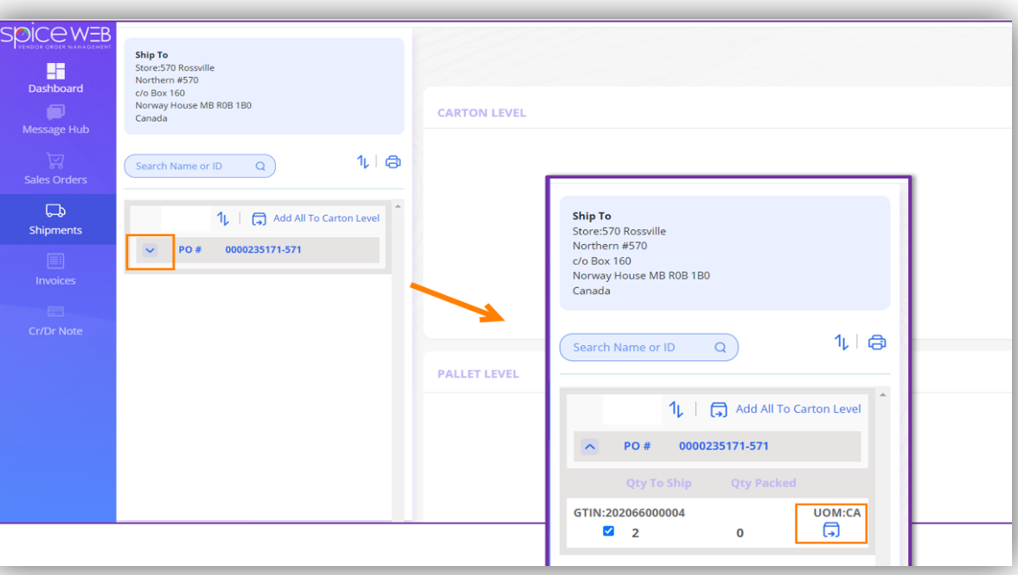The height and width of the screenshot is (575, 1018).
Task: Click the CARTON LEVEL heading
Action: pyautogui.click(x=482, y=113)
